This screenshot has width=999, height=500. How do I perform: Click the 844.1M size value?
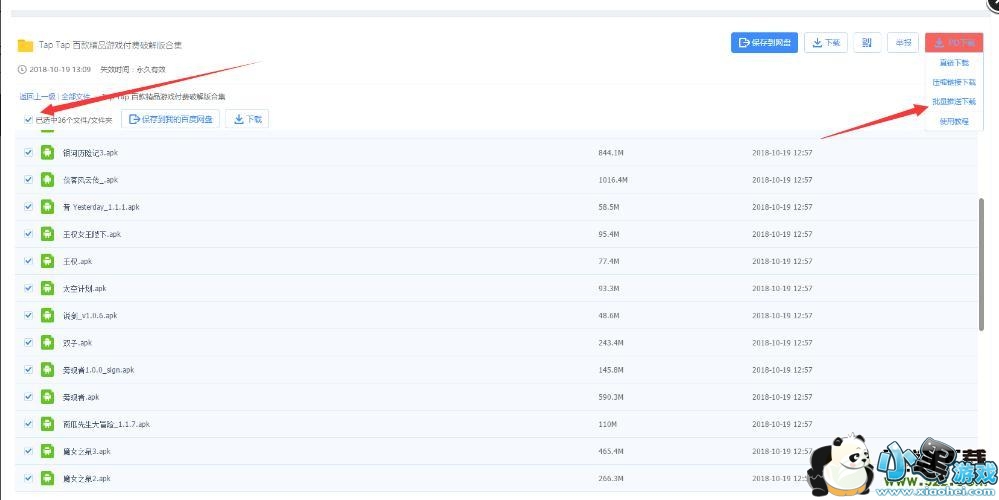611,153
